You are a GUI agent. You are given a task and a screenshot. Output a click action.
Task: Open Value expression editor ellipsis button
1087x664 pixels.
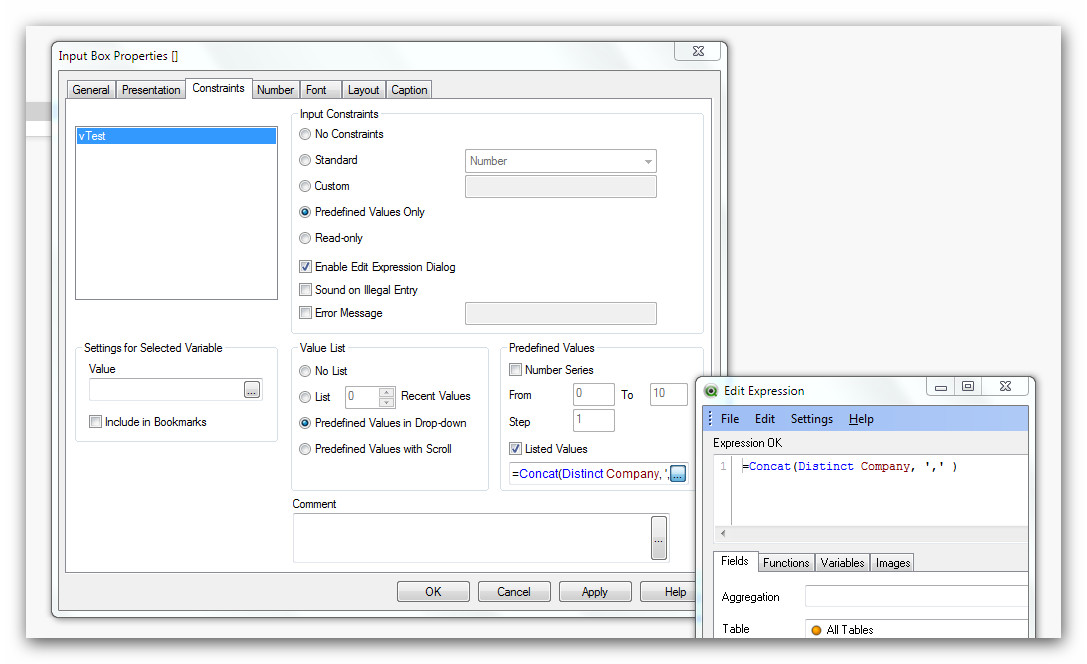pyautogui.click(x=252, y=390)
